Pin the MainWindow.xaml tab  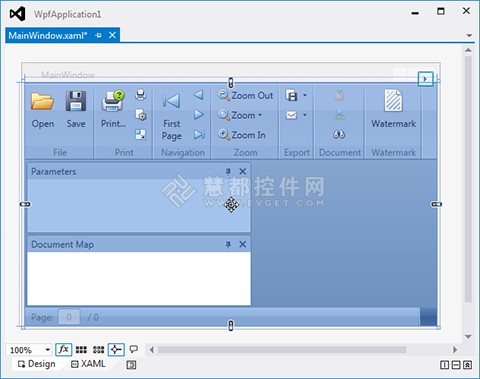(x=98, y=35)
